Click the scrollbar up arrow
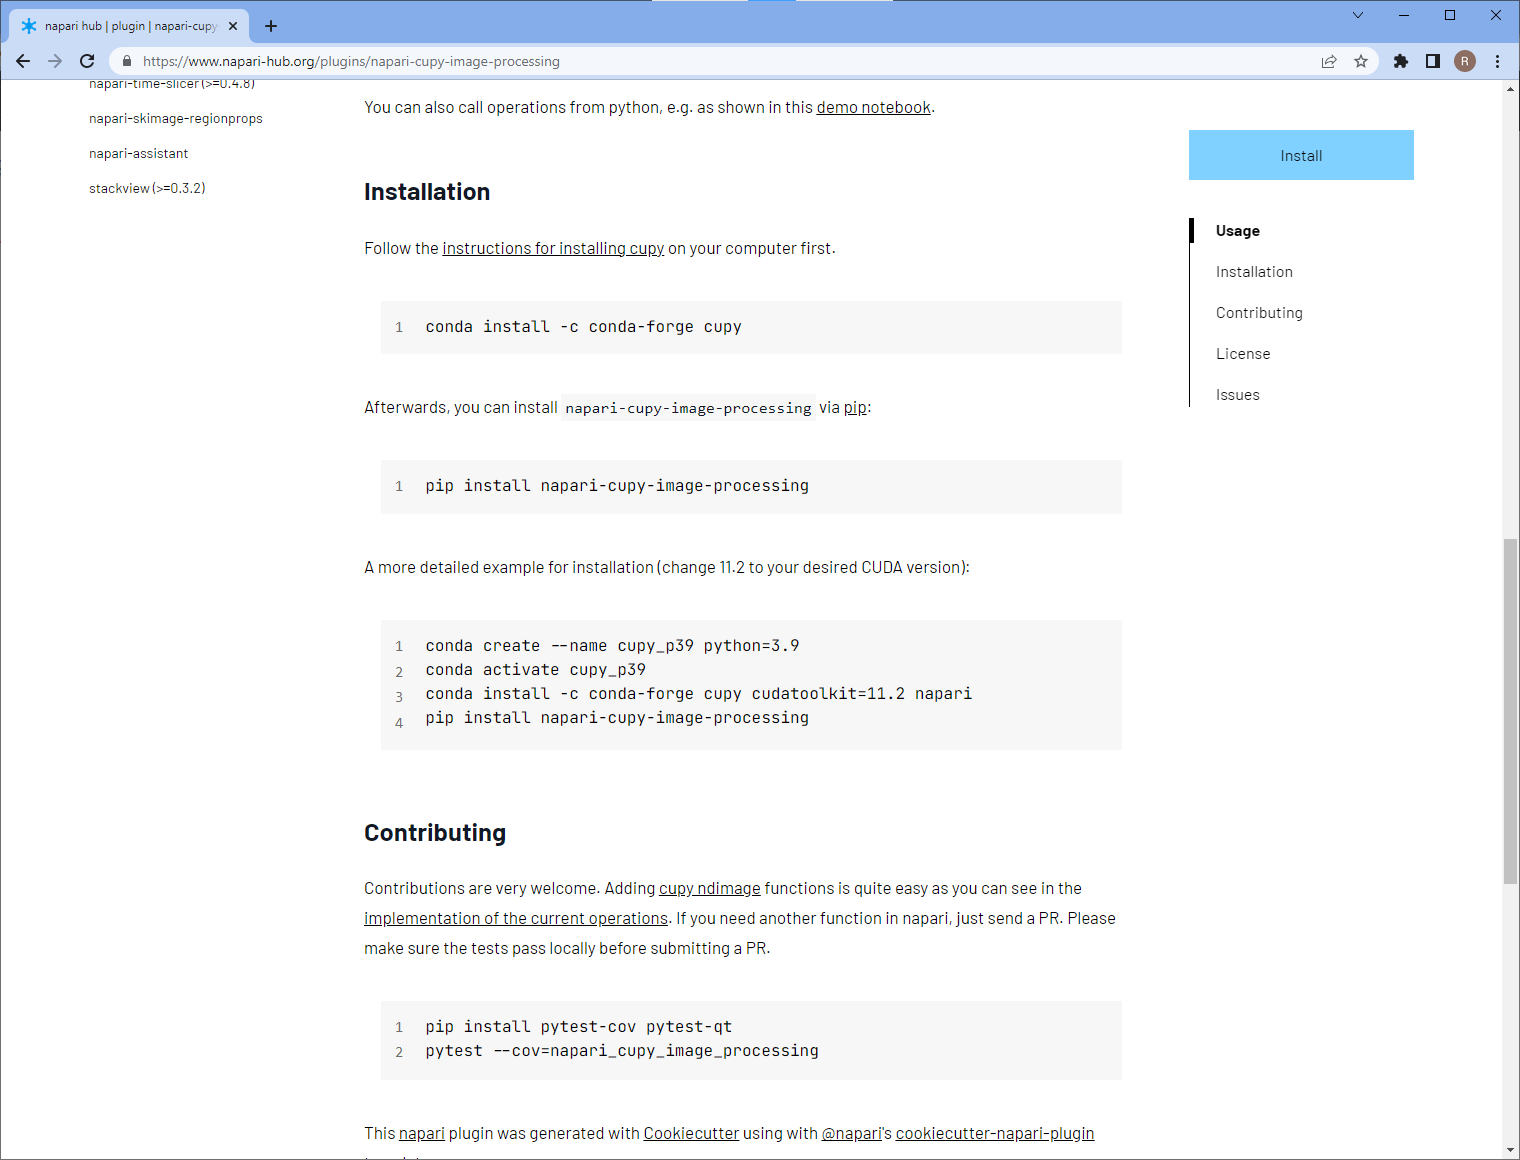This screenshot has width=1520, height=1160. tap(1510, 89)
